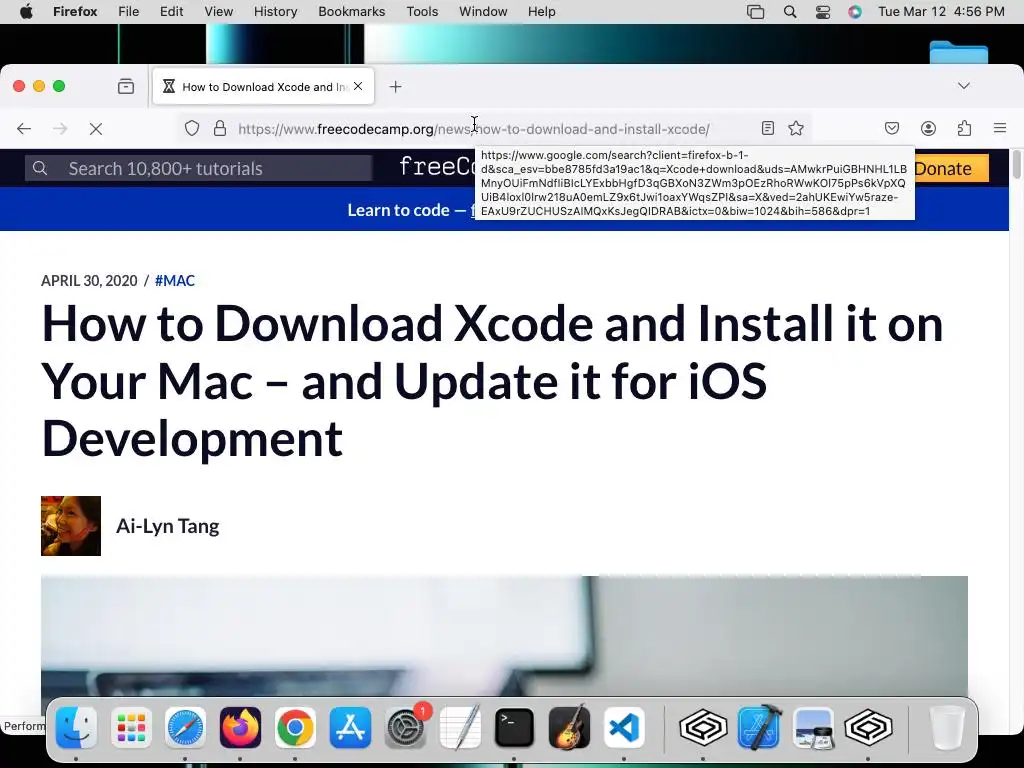Open the #MAC tag link
Image resolution: width=1024 pixels, height=768 pixels.
coord(175,281)
